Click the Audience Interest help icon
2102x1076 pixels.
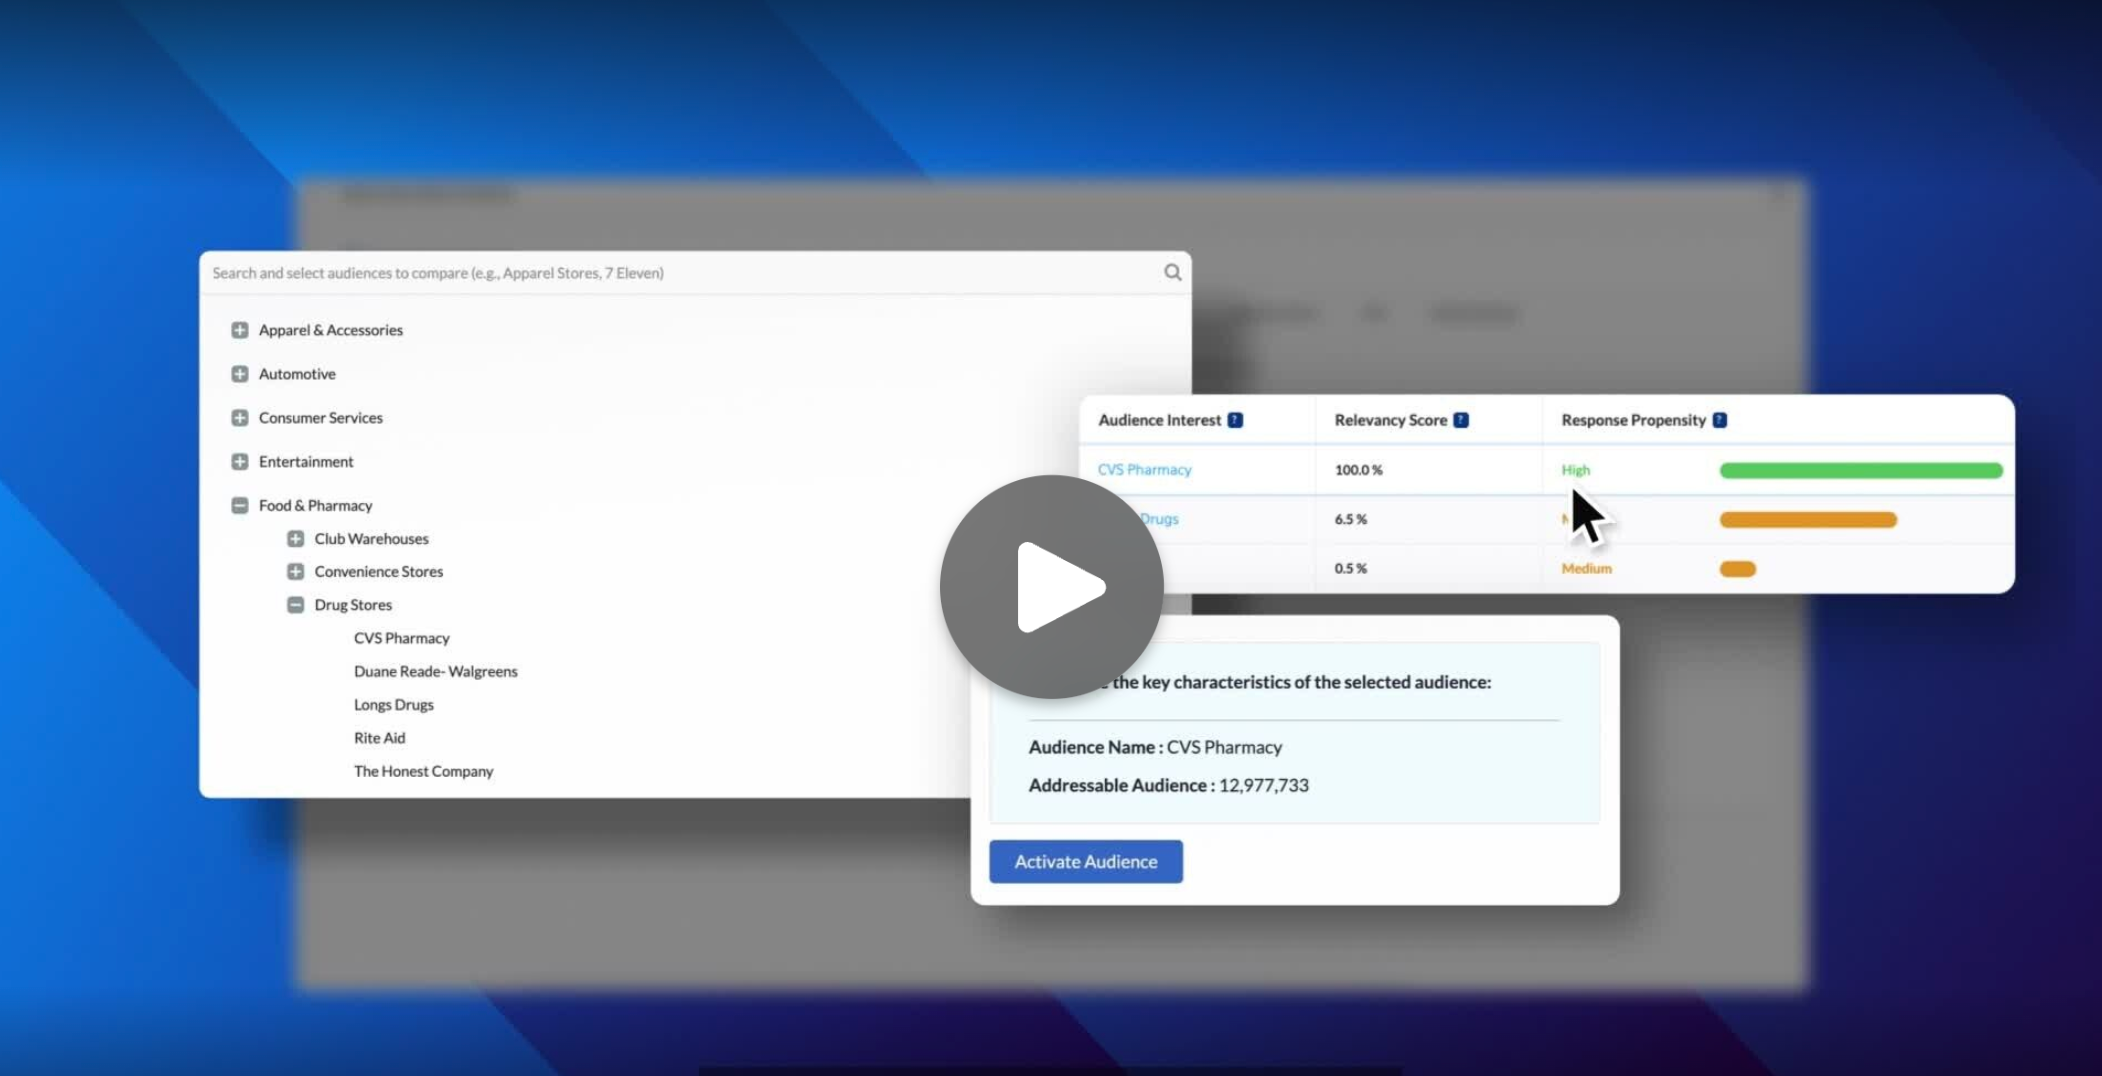1235,420
